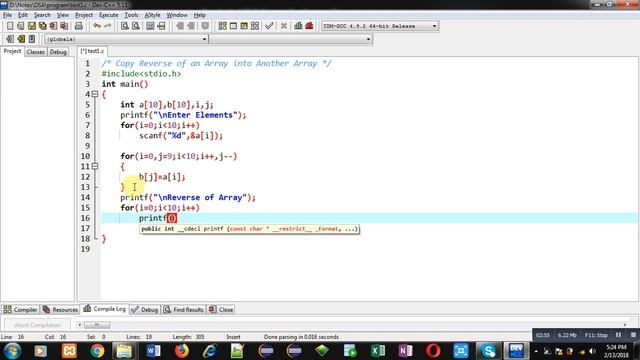Open the File menu
The height and width of the screenshot is (360, 640).
pyautogui.click(x=7, y=15)
